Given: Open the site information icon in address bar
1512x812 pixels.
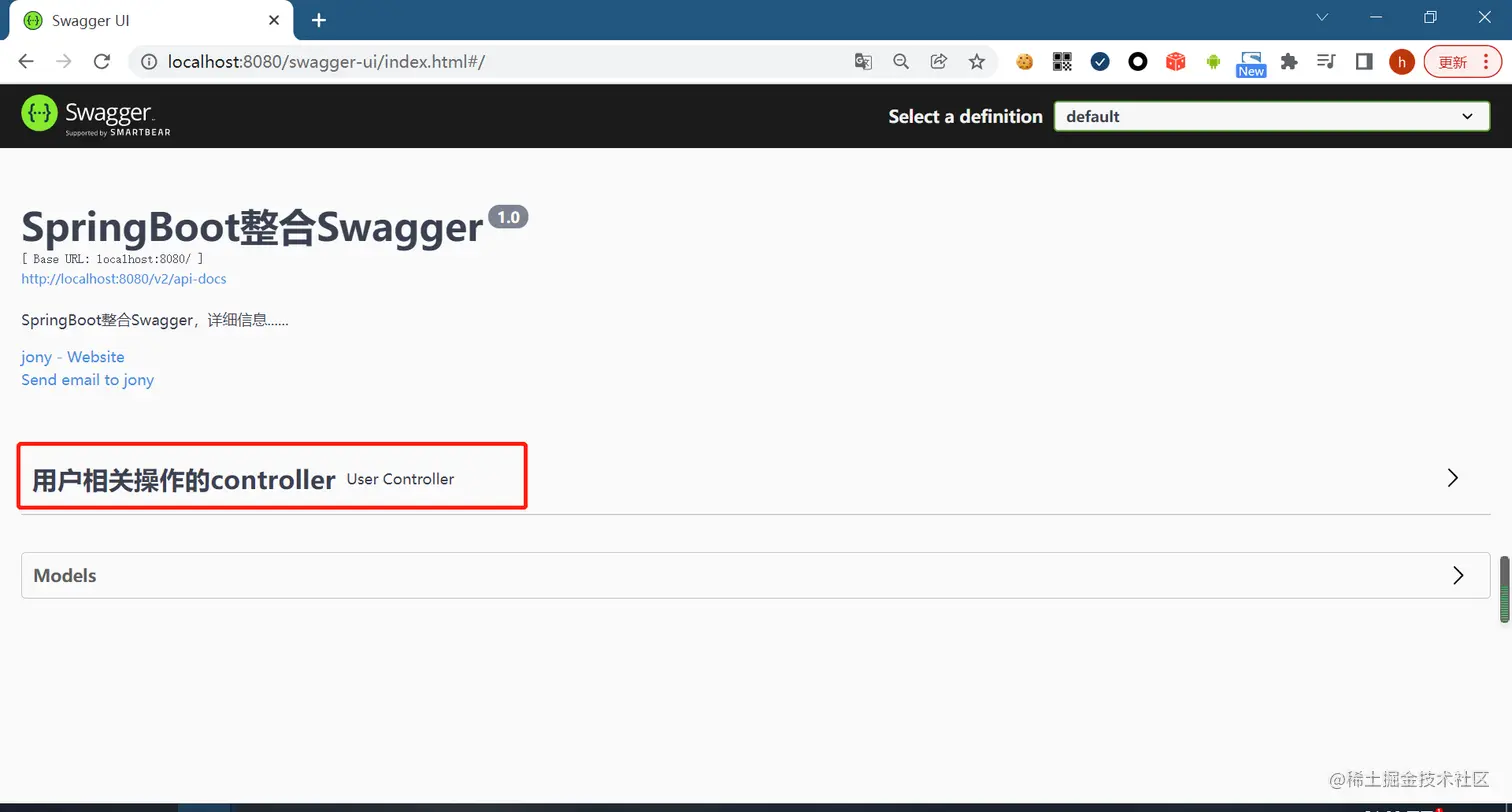Looking at the screenshot, I should 149,62.
